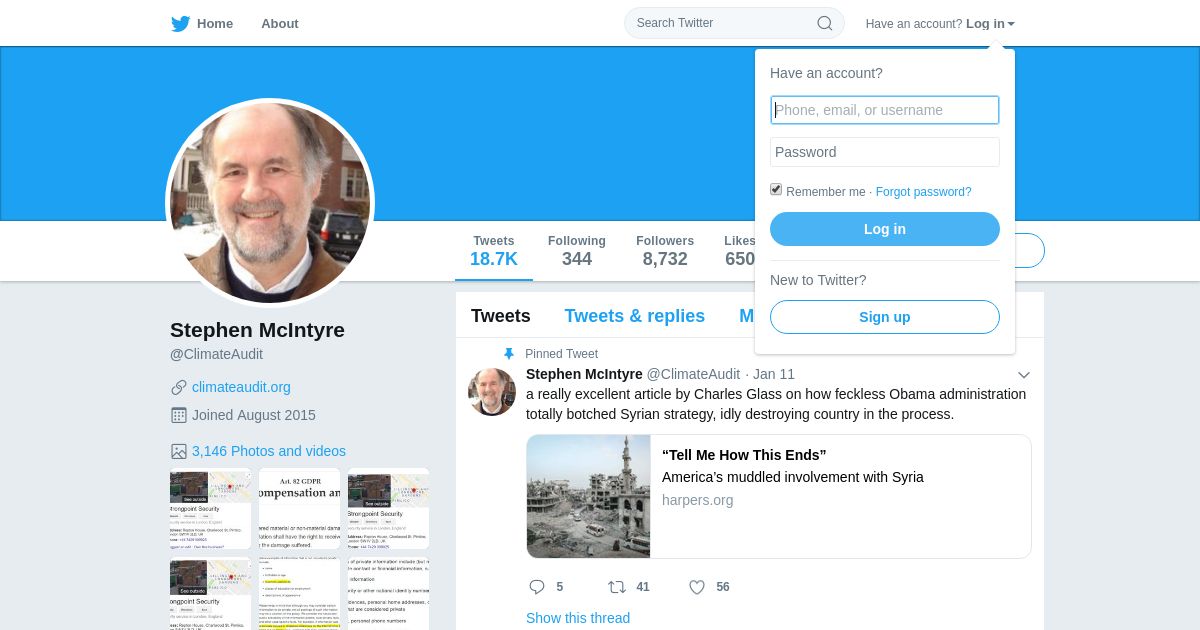The image size is (1200, 630).
Task: Click the pinned tweet pin icon
Action: tap(508, 354)
